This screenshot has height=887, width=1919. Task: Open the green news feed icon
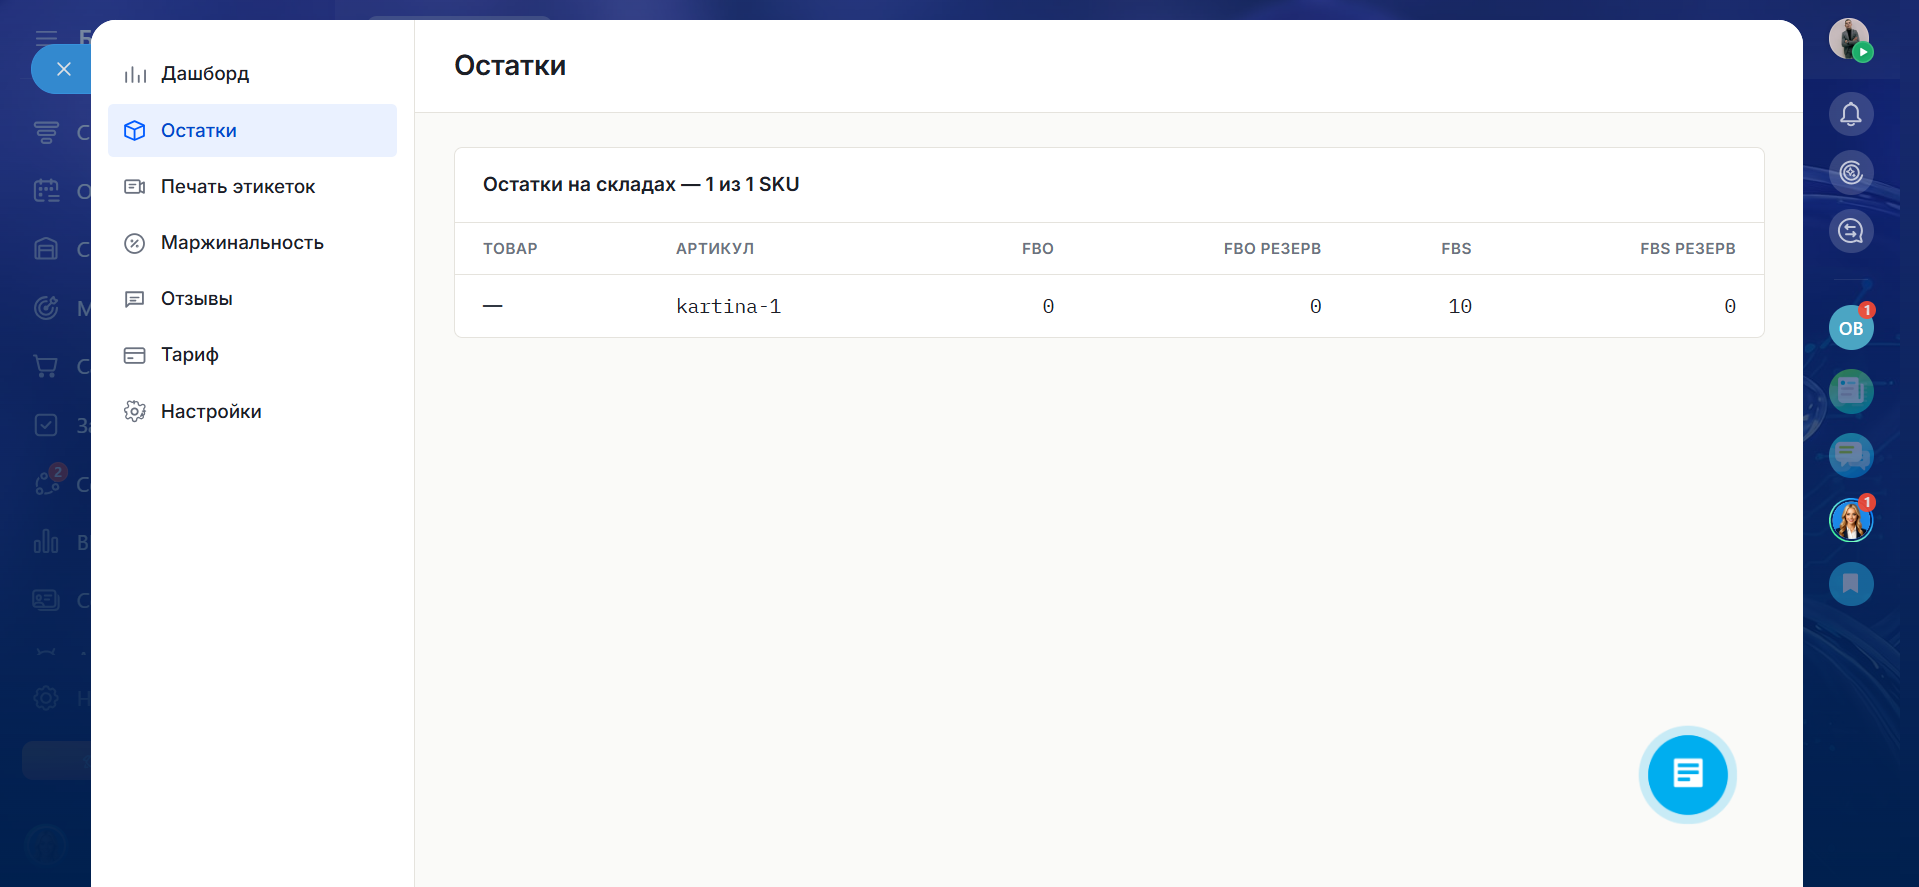1851,391
